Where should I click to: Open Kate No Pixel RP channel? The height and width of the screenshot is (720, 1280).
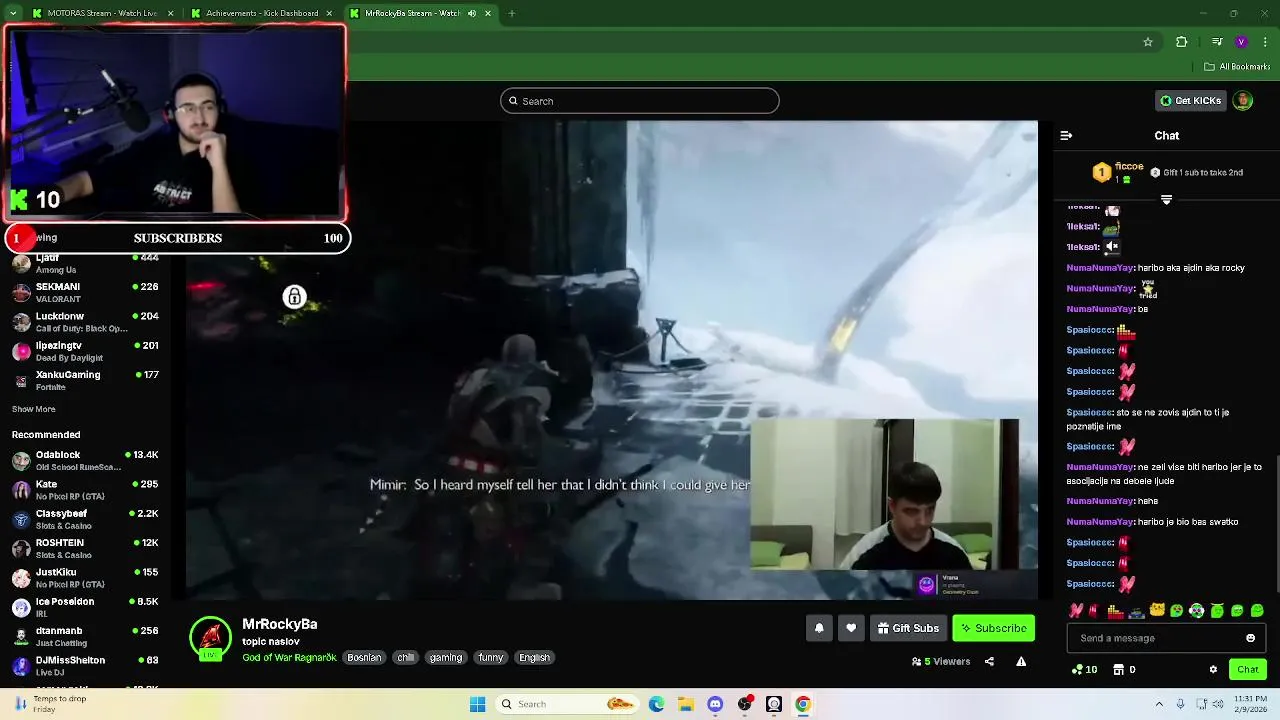tap(85, 490)
